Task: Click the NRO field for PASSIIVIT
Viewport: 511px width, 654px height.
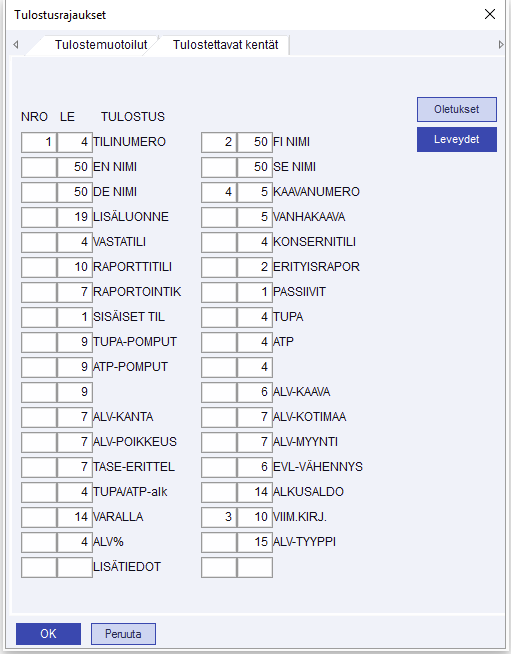Action: pyautogui.click(x=219, y=292)
